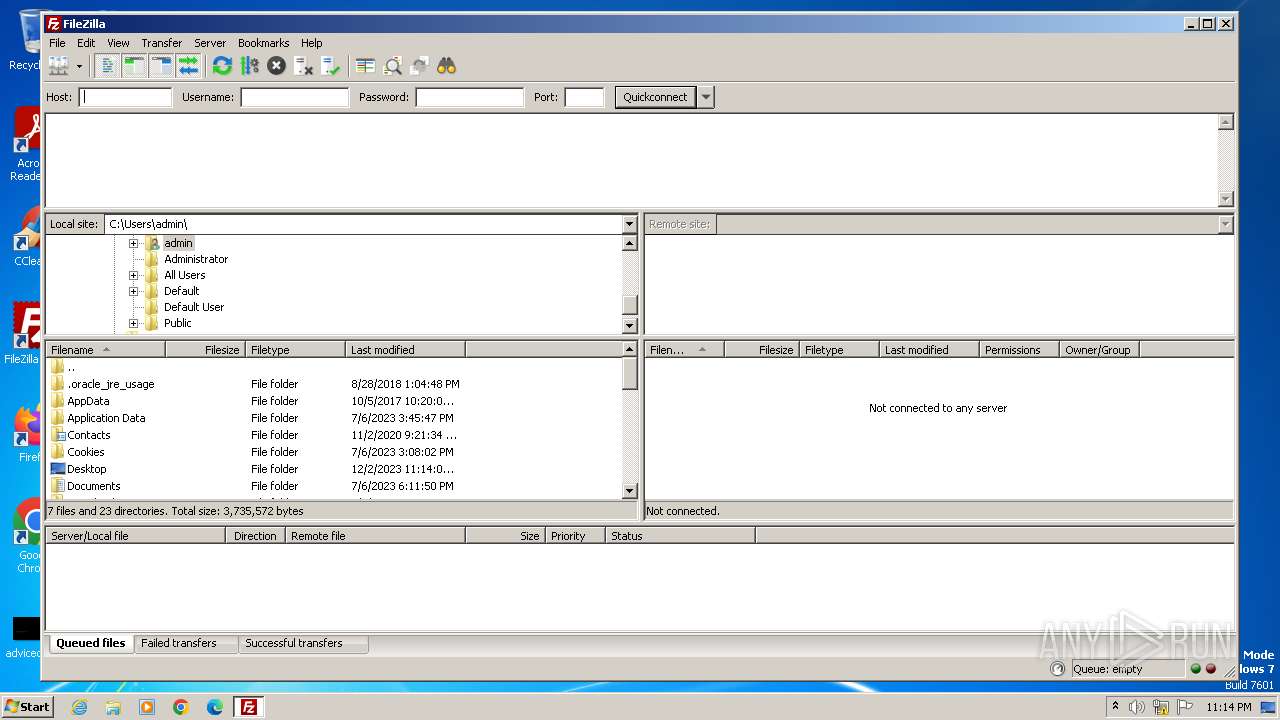The image size is (1280, 720).
Task: Open the Help menu
Action: [312, 43]
